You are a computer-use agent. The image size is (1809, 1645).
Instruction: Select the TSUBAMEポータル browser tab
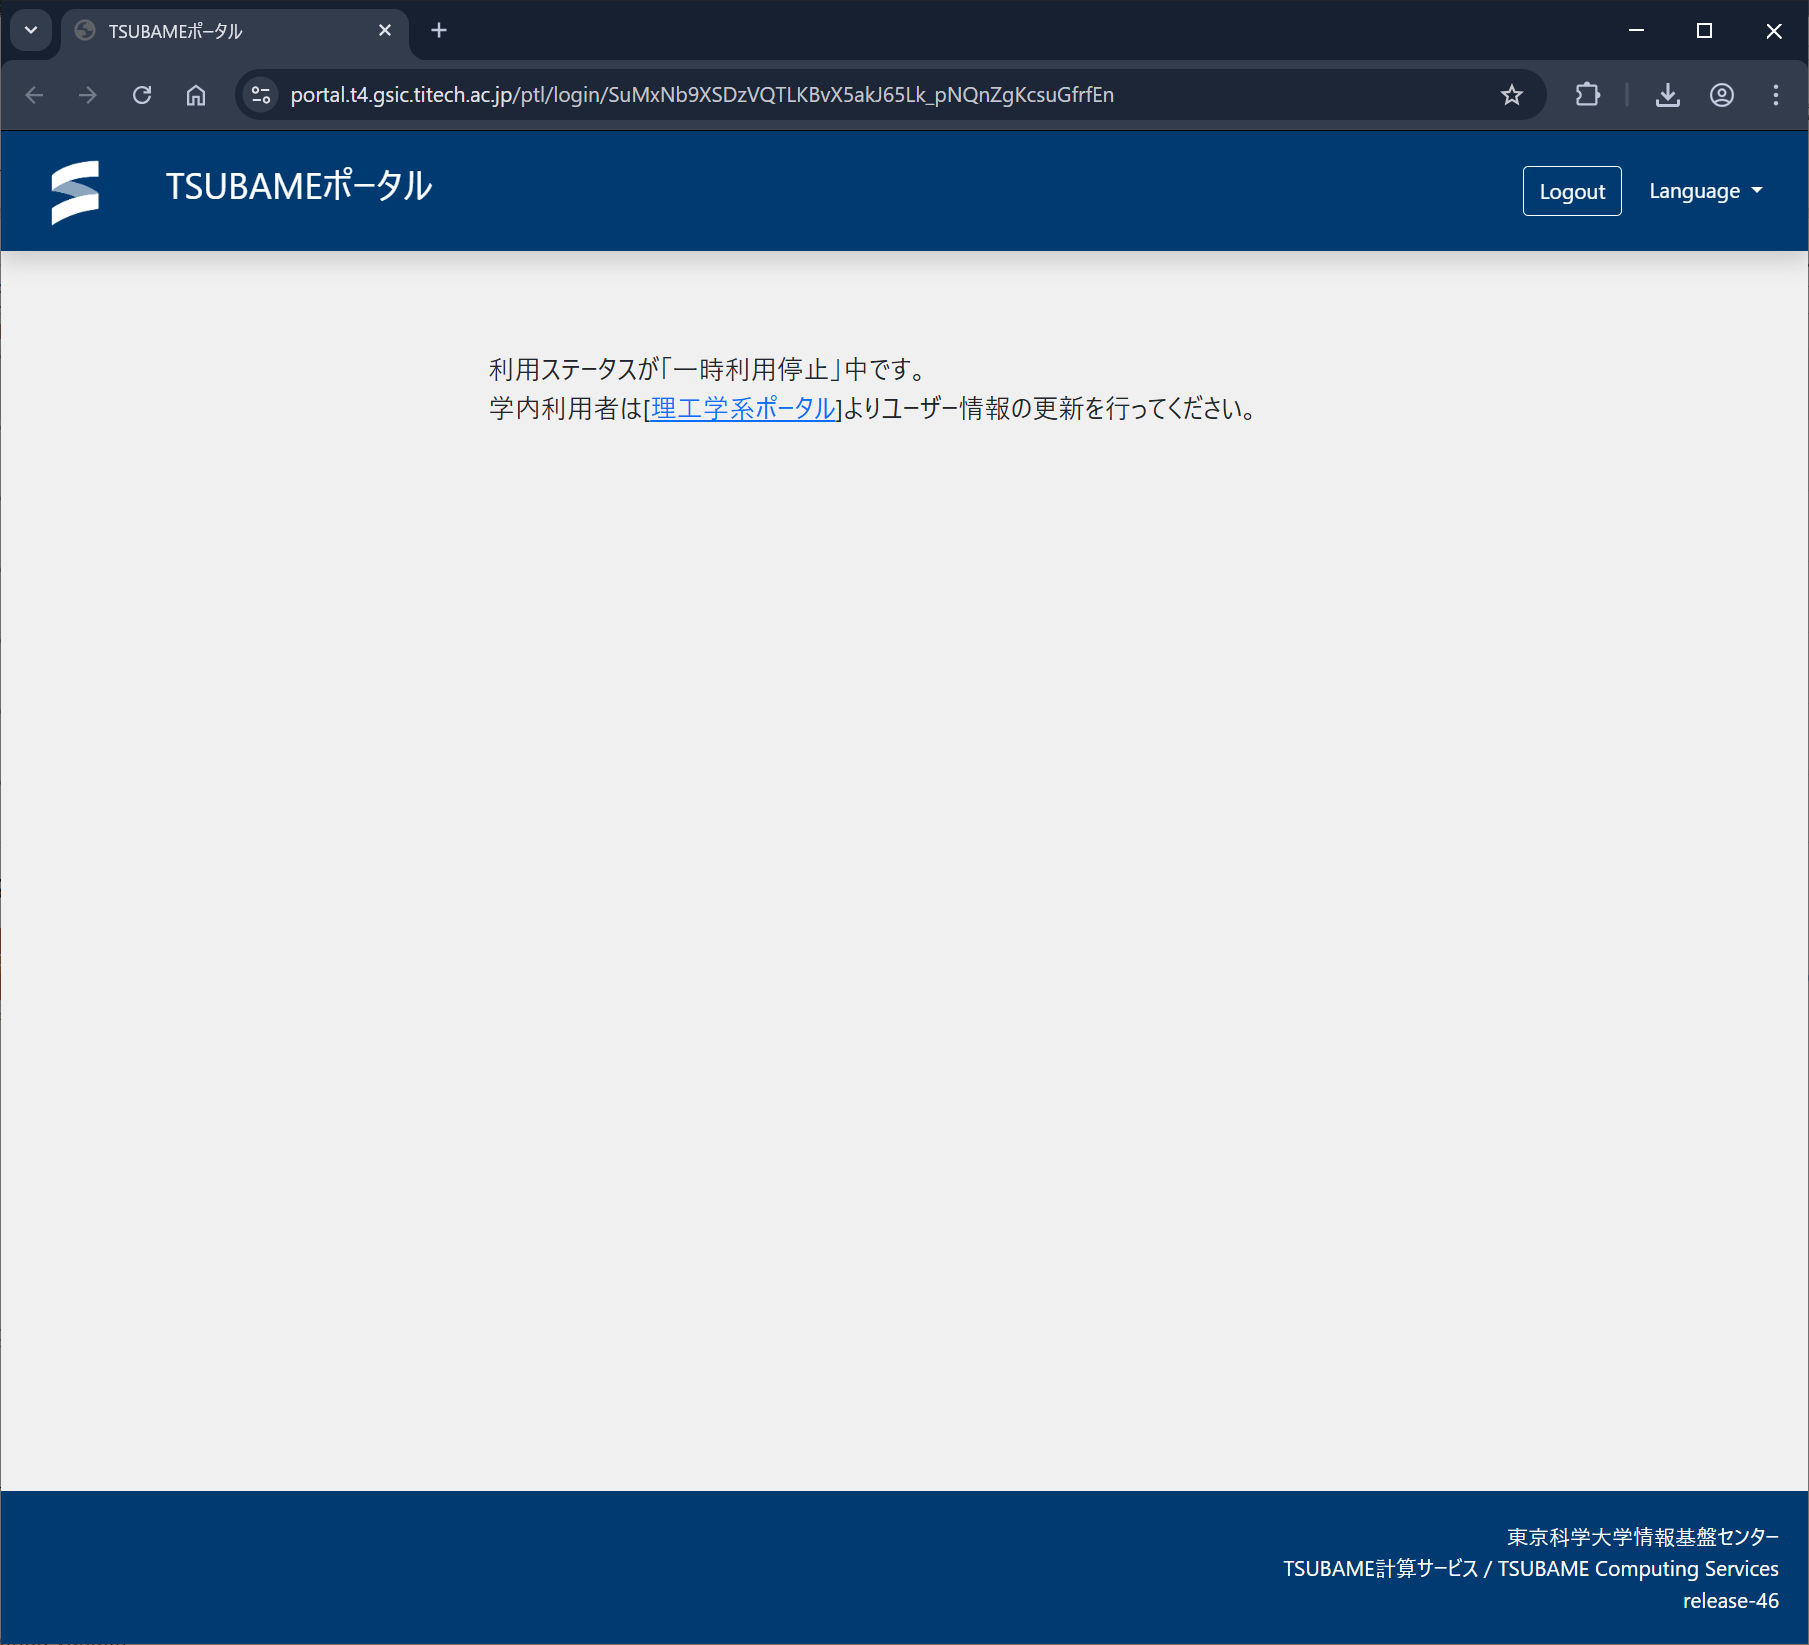[220, 31]
